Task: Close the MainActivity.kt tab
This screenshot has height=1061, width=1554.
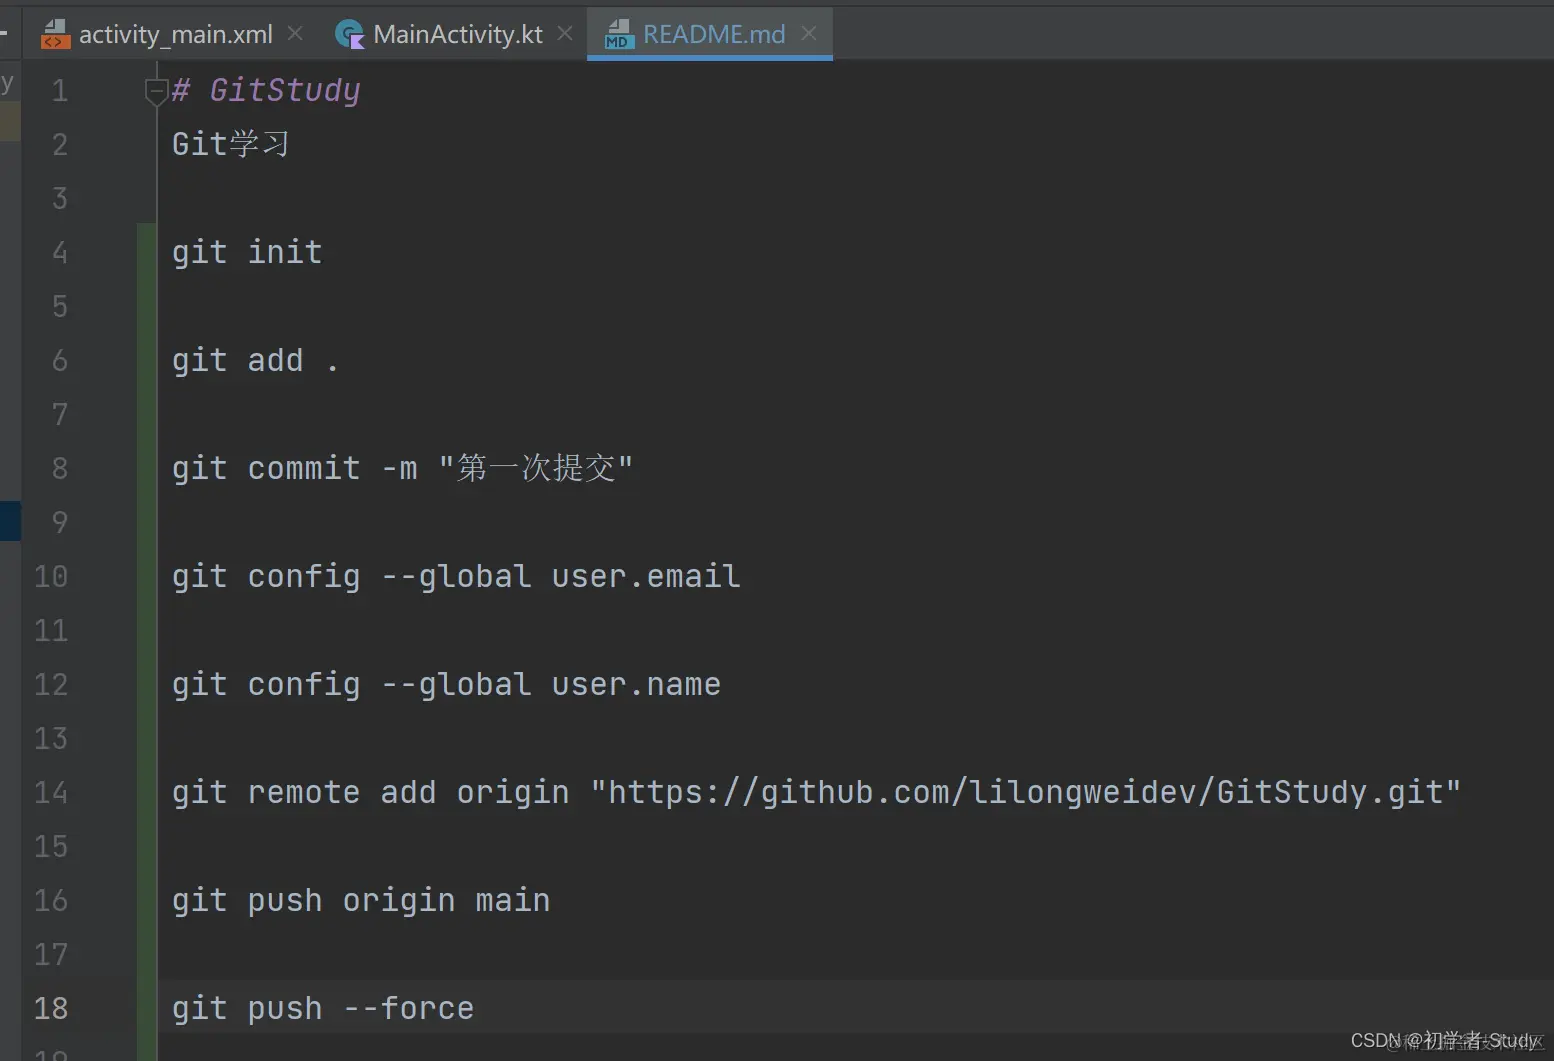Action: (565, 34)
